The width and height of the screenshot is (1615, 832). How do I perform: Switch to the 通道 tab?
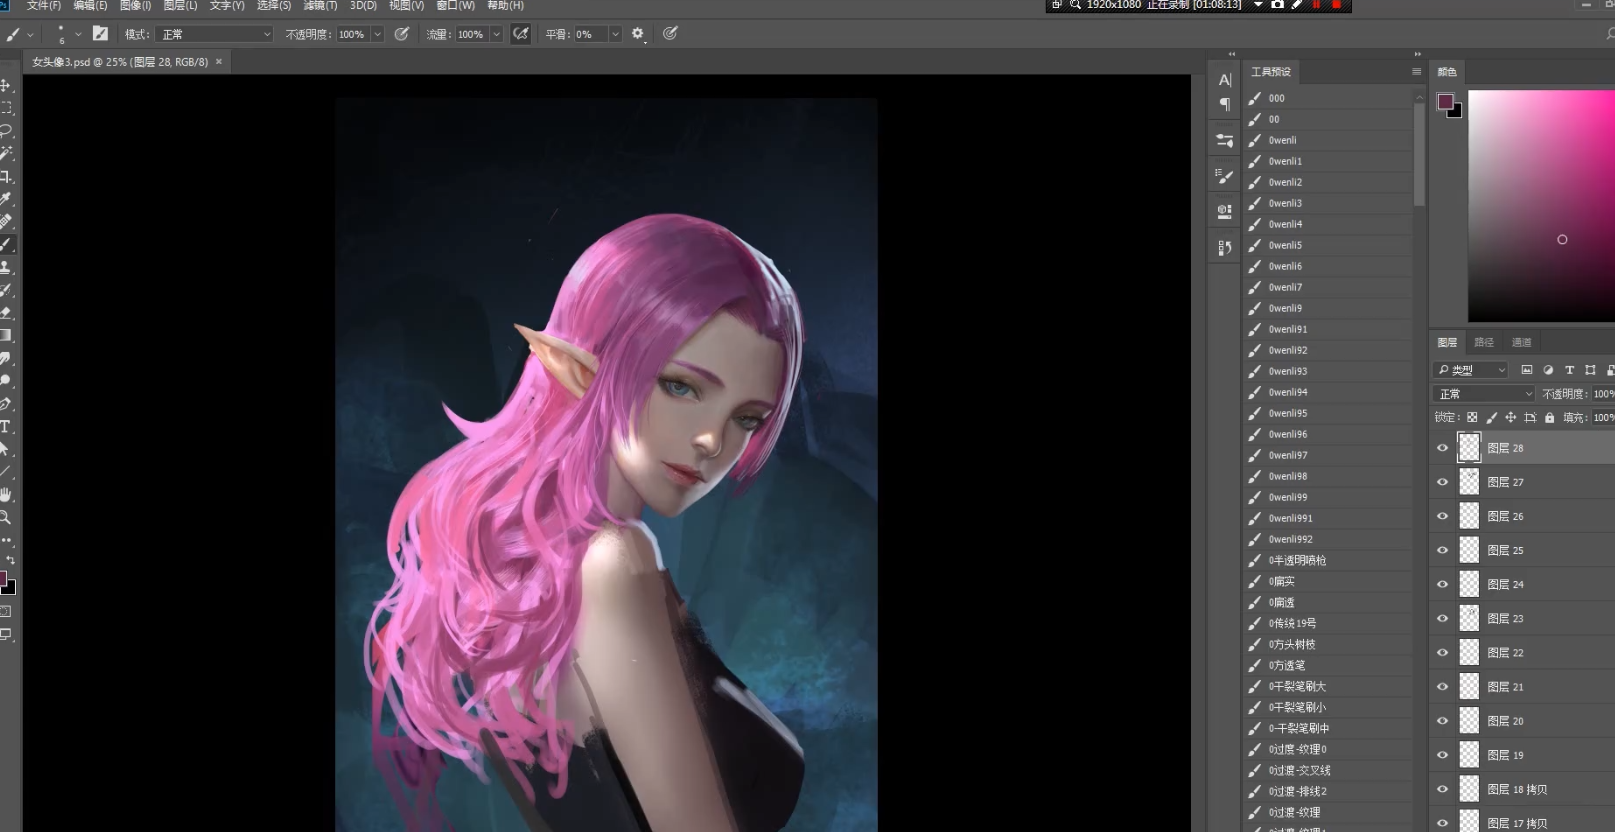[x=1522, y=342]
